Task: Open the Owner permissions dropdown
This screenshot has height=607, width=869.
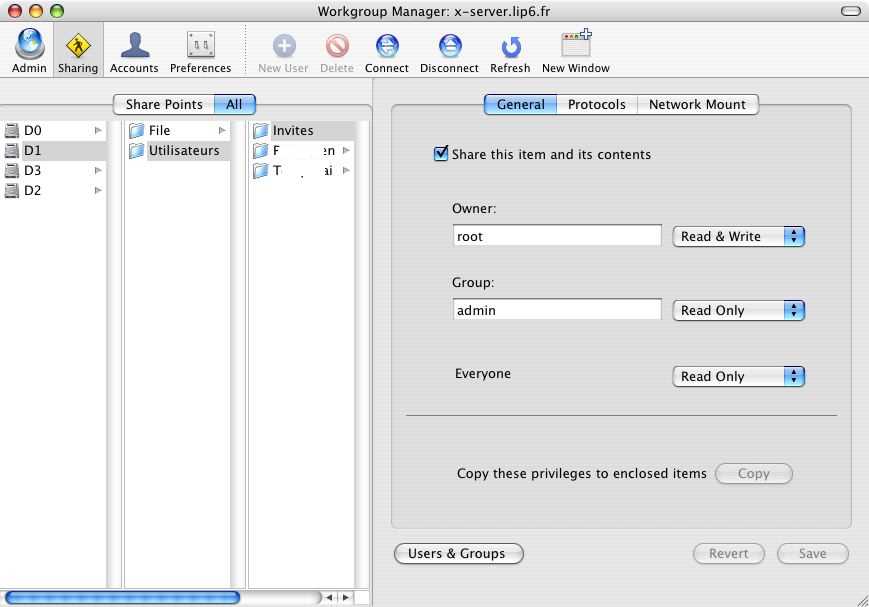Action: [738, 237]
